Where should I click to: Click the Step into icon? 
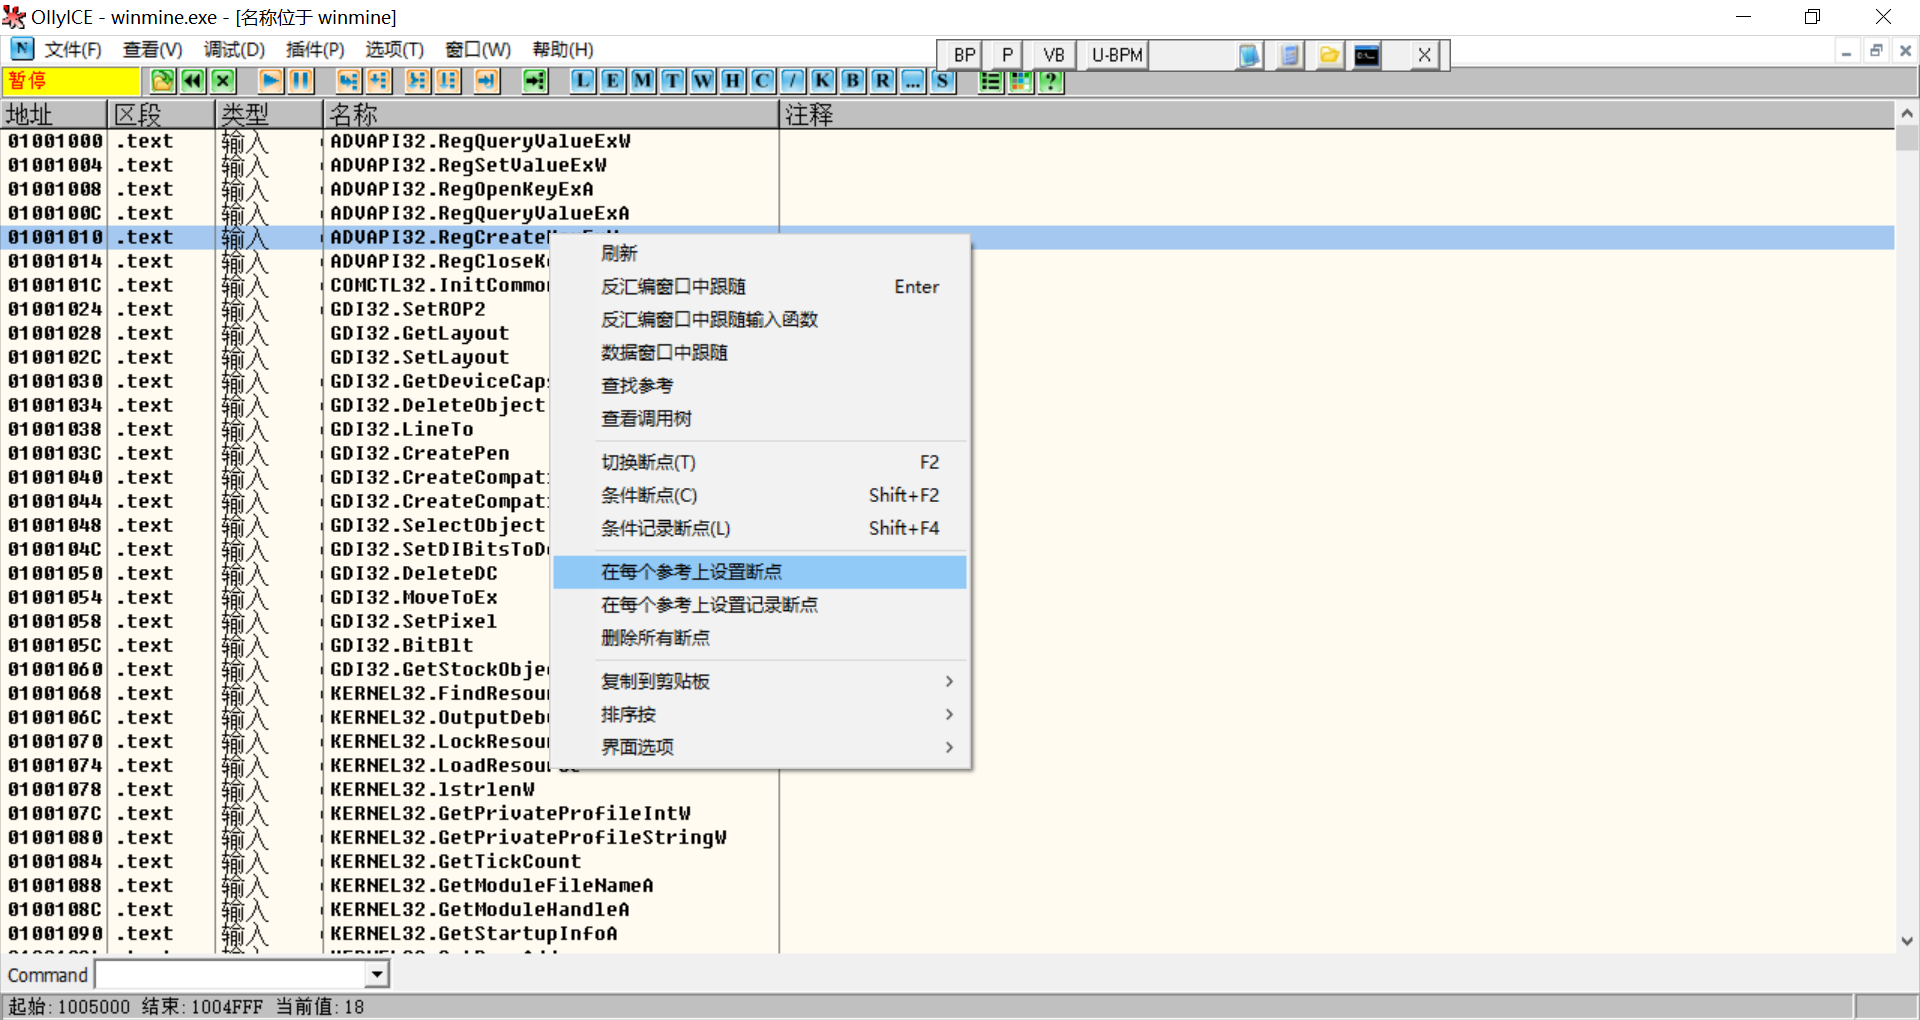coord(348,81)
